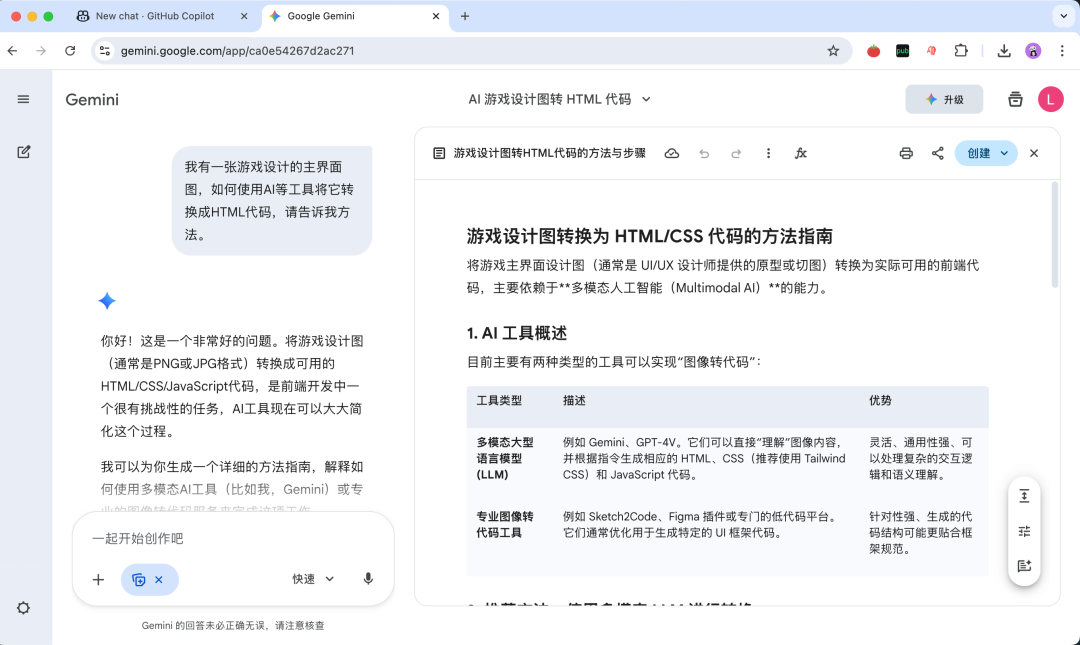Click the document vertical scrollbar
The height and width of the screenshot is (645, 1080).
point(1055,234)
